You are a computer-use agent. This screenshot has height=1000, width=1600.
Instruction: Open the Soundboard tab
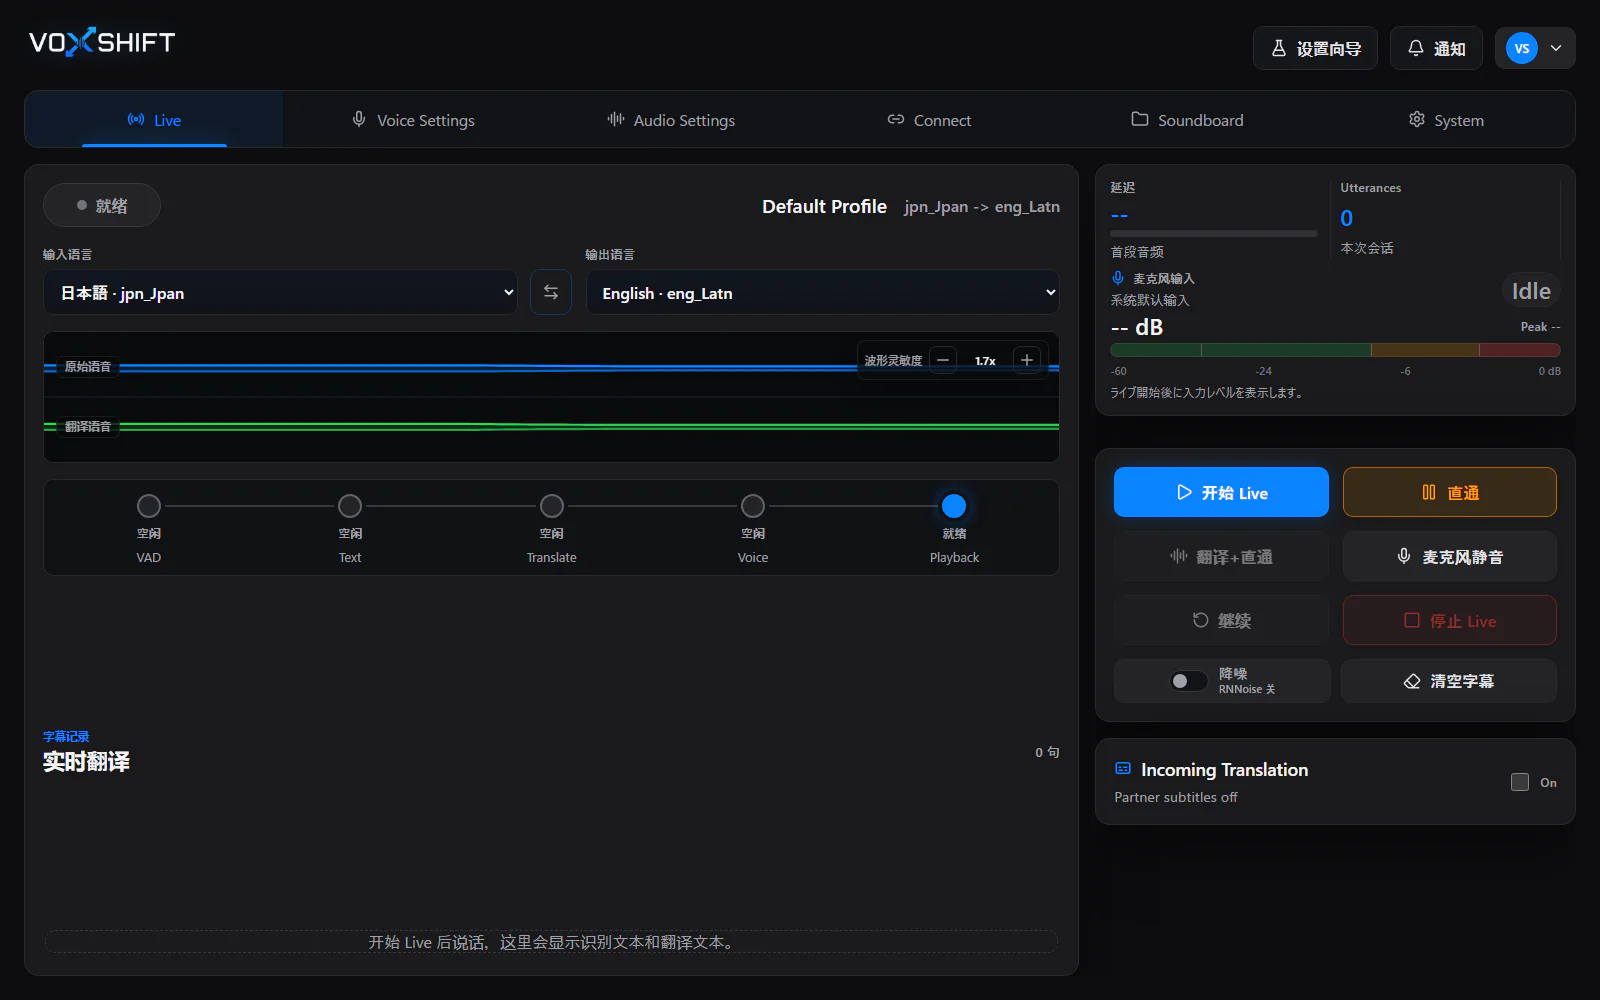coord(1187,120)
